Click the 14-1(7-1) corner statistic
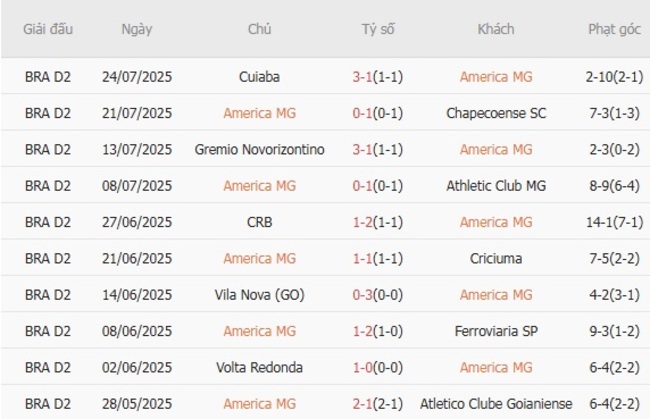This screenshot has height=419, width=650. click(x=614, y=222)
